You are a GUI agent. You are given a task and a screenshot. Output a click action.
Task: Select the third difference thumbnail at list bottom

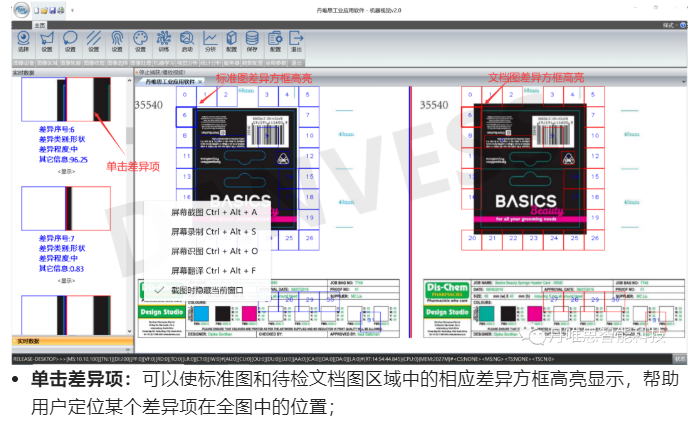[66, 315]
